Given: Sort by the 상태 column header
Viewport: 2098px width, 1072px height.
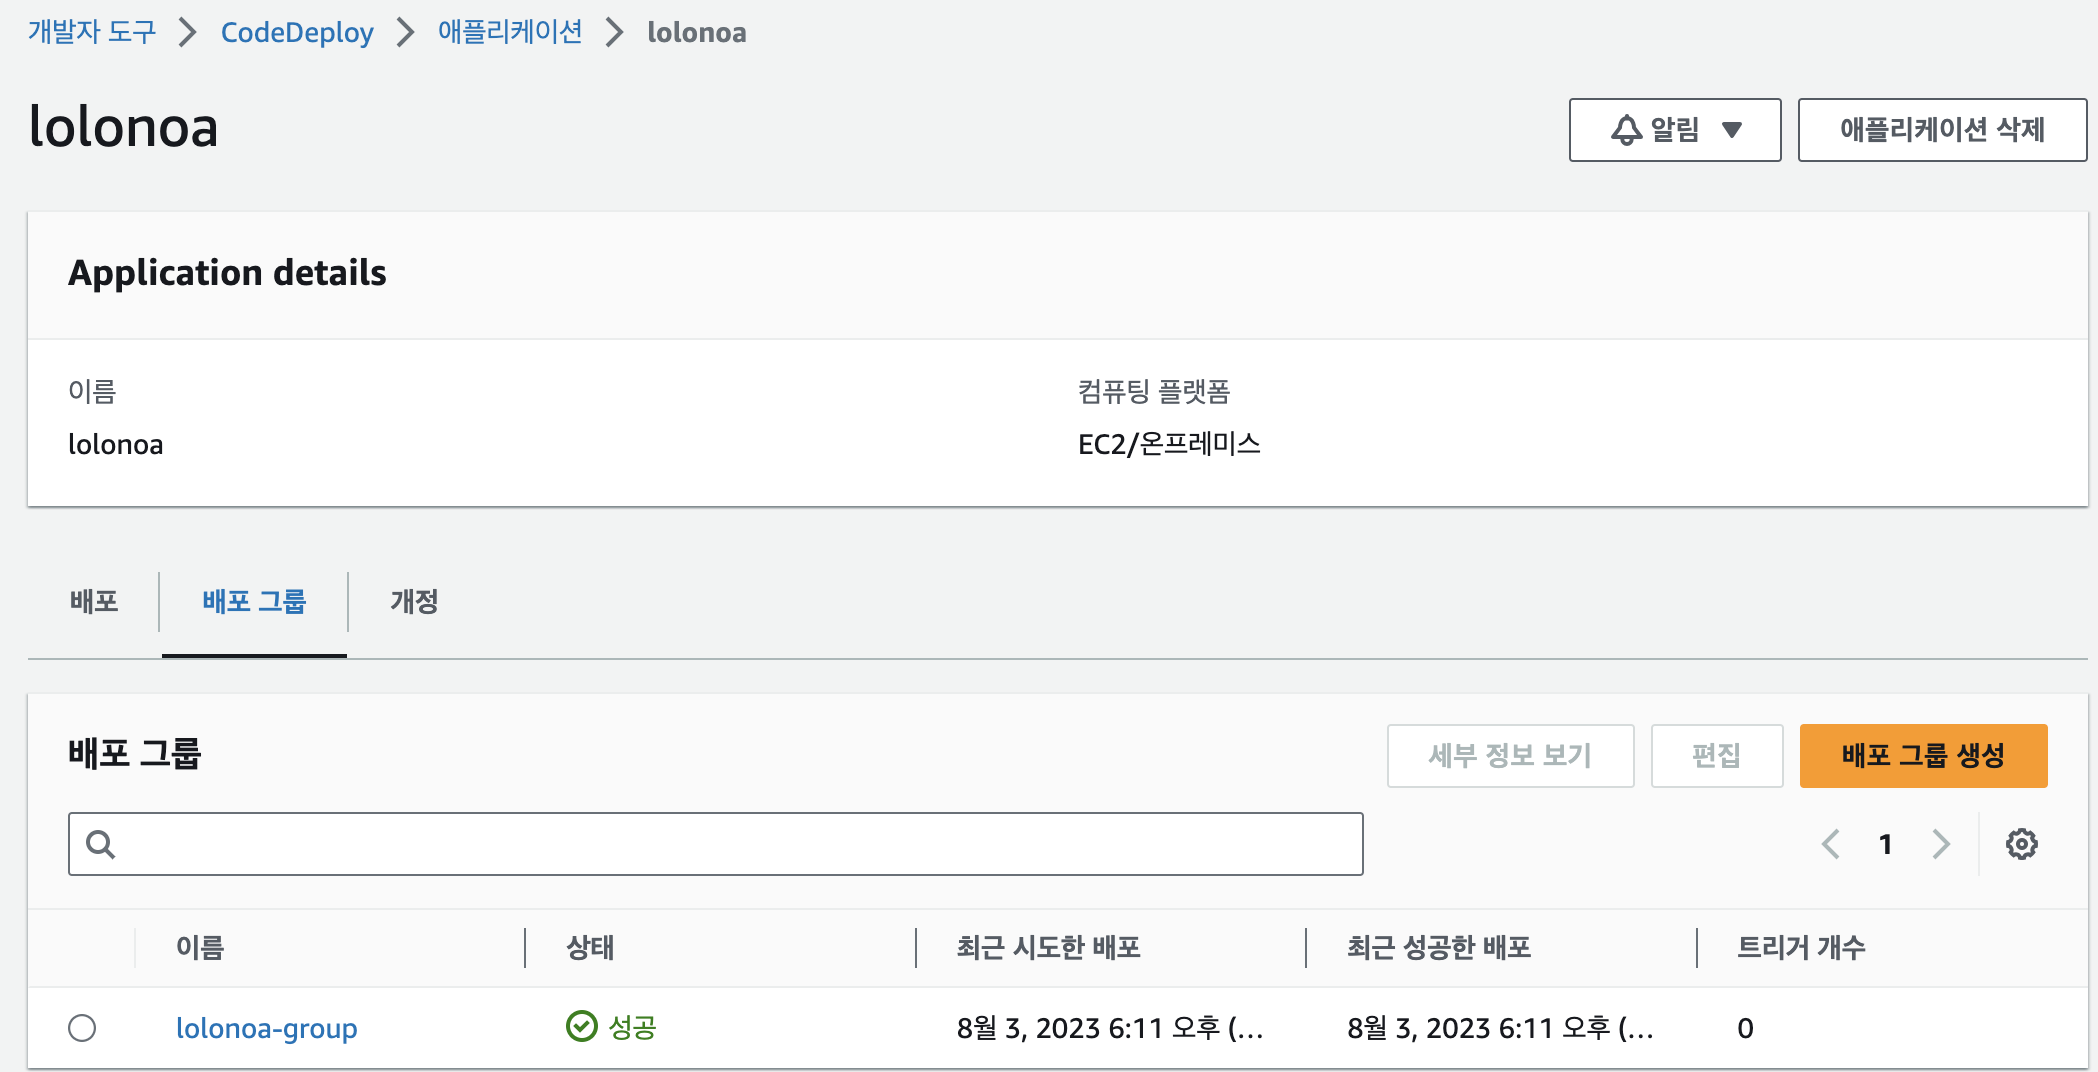Looking at the screenshot, I should pos(590,947).
